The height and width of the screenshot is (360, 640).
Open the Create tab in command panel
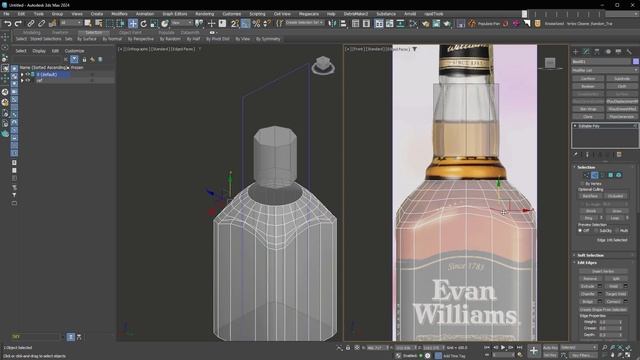pyautogui.click(x=576, y=51)
